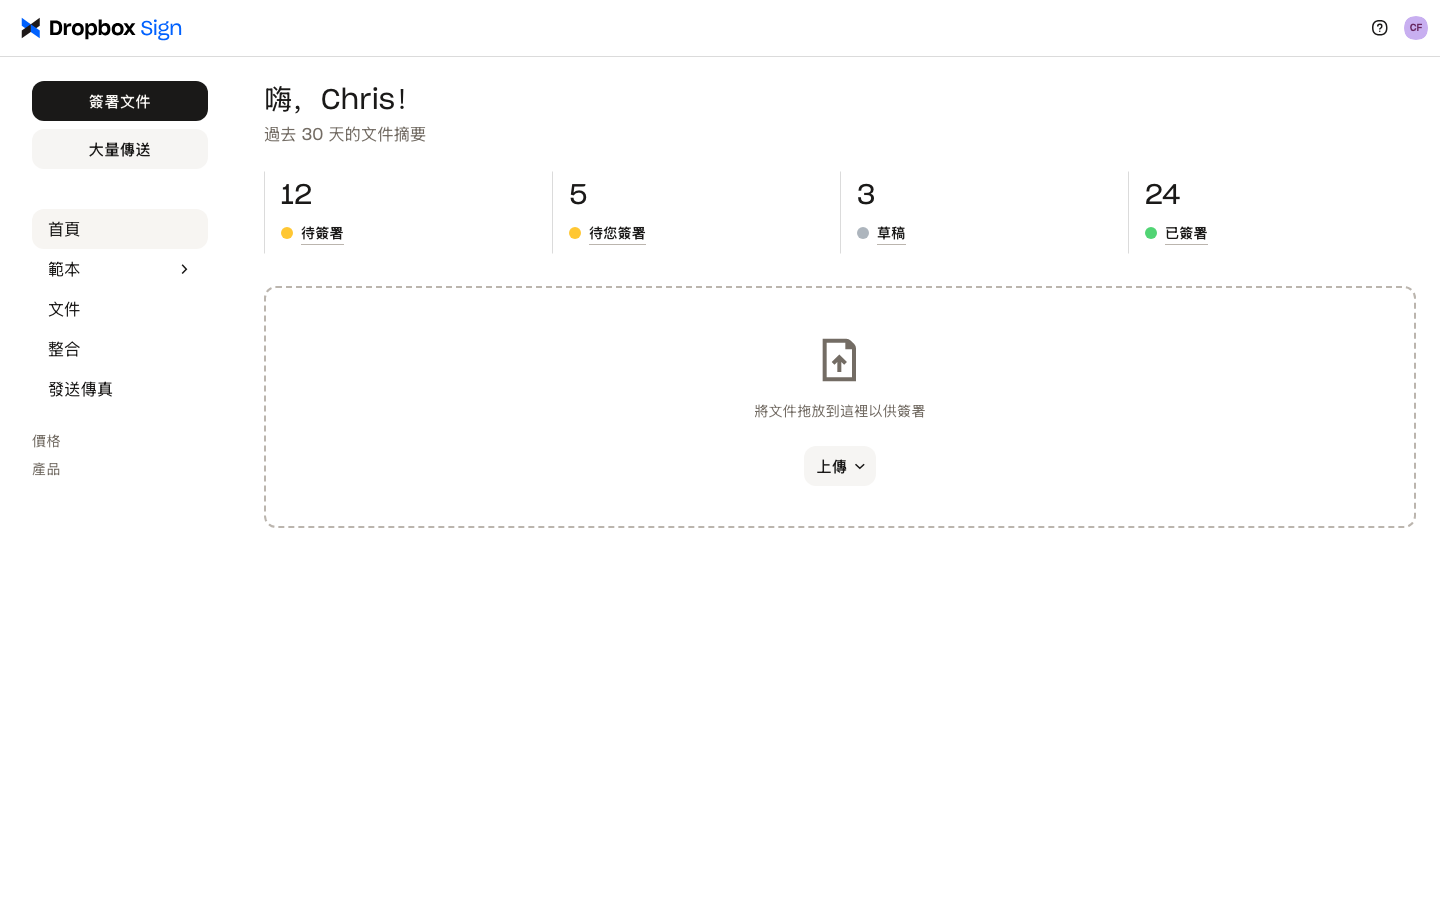
Task: Open the 上傳 dropdown
Action: (840, 466)
